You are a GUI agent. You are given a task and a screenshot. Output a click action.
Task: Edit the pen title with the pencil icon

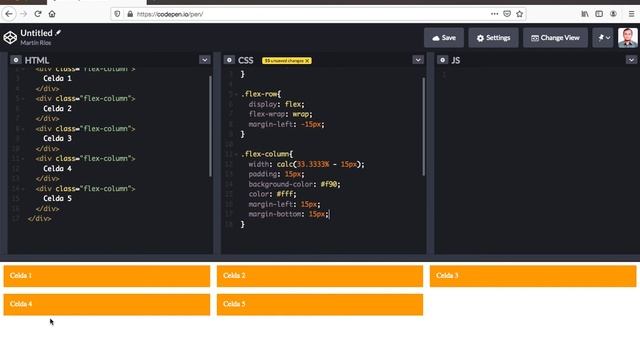click(x=58, y=33)
